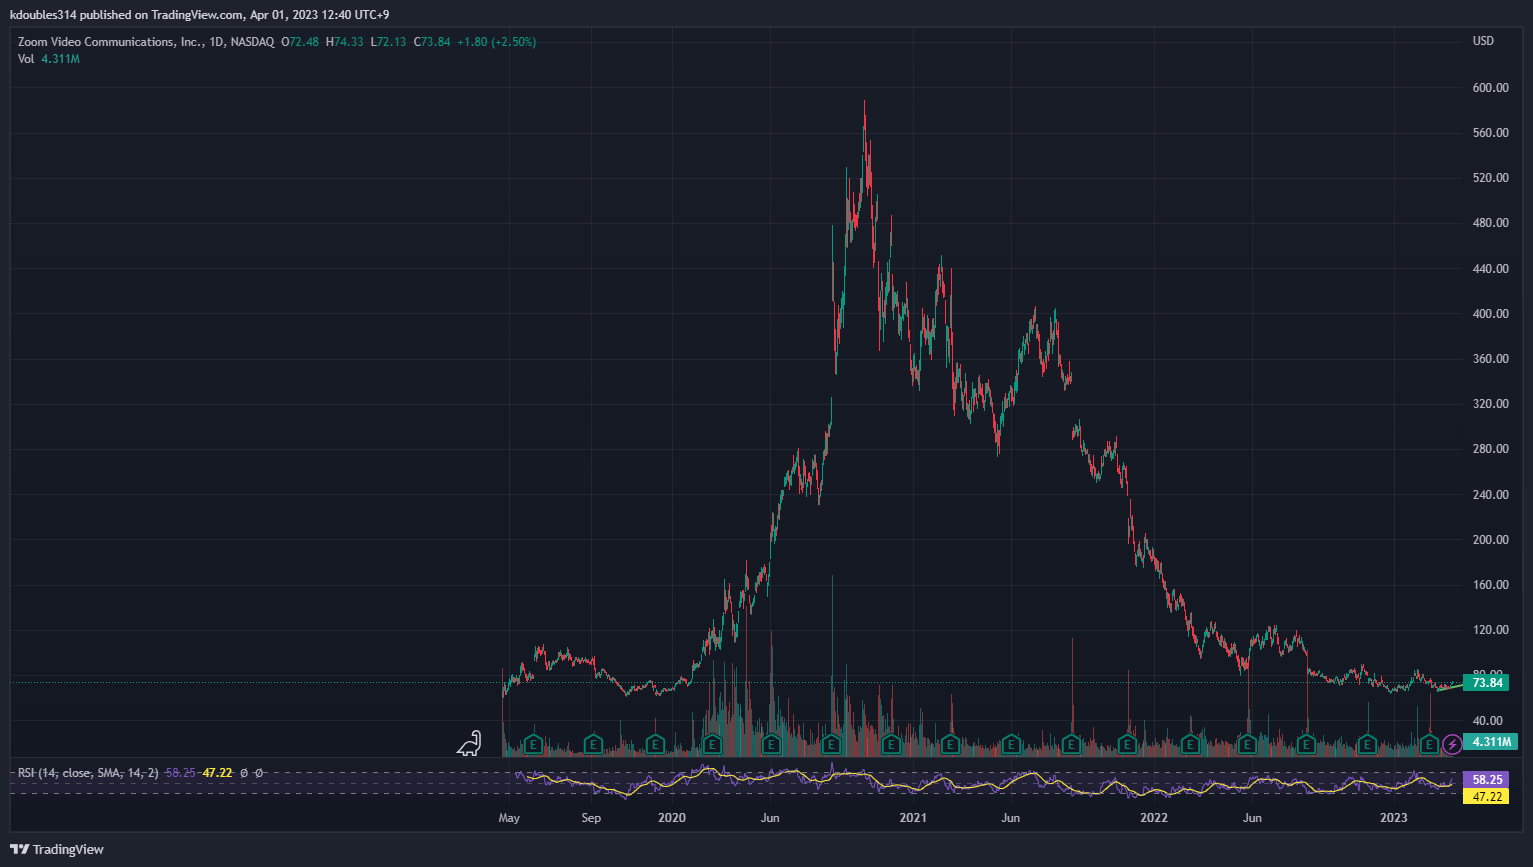Click the 2021 label on the time axis

pyautogui.click(x=913, y=818)
